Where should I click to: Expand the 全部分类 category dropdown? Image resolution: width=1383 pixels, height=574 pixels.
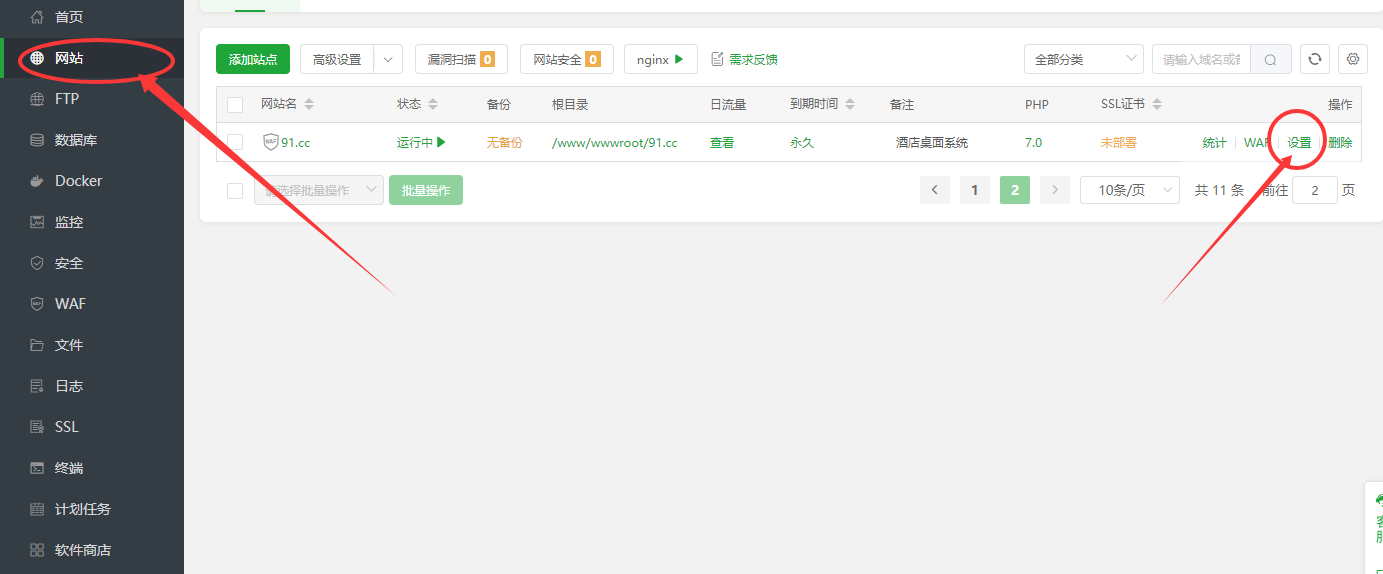click(1083, 59)
